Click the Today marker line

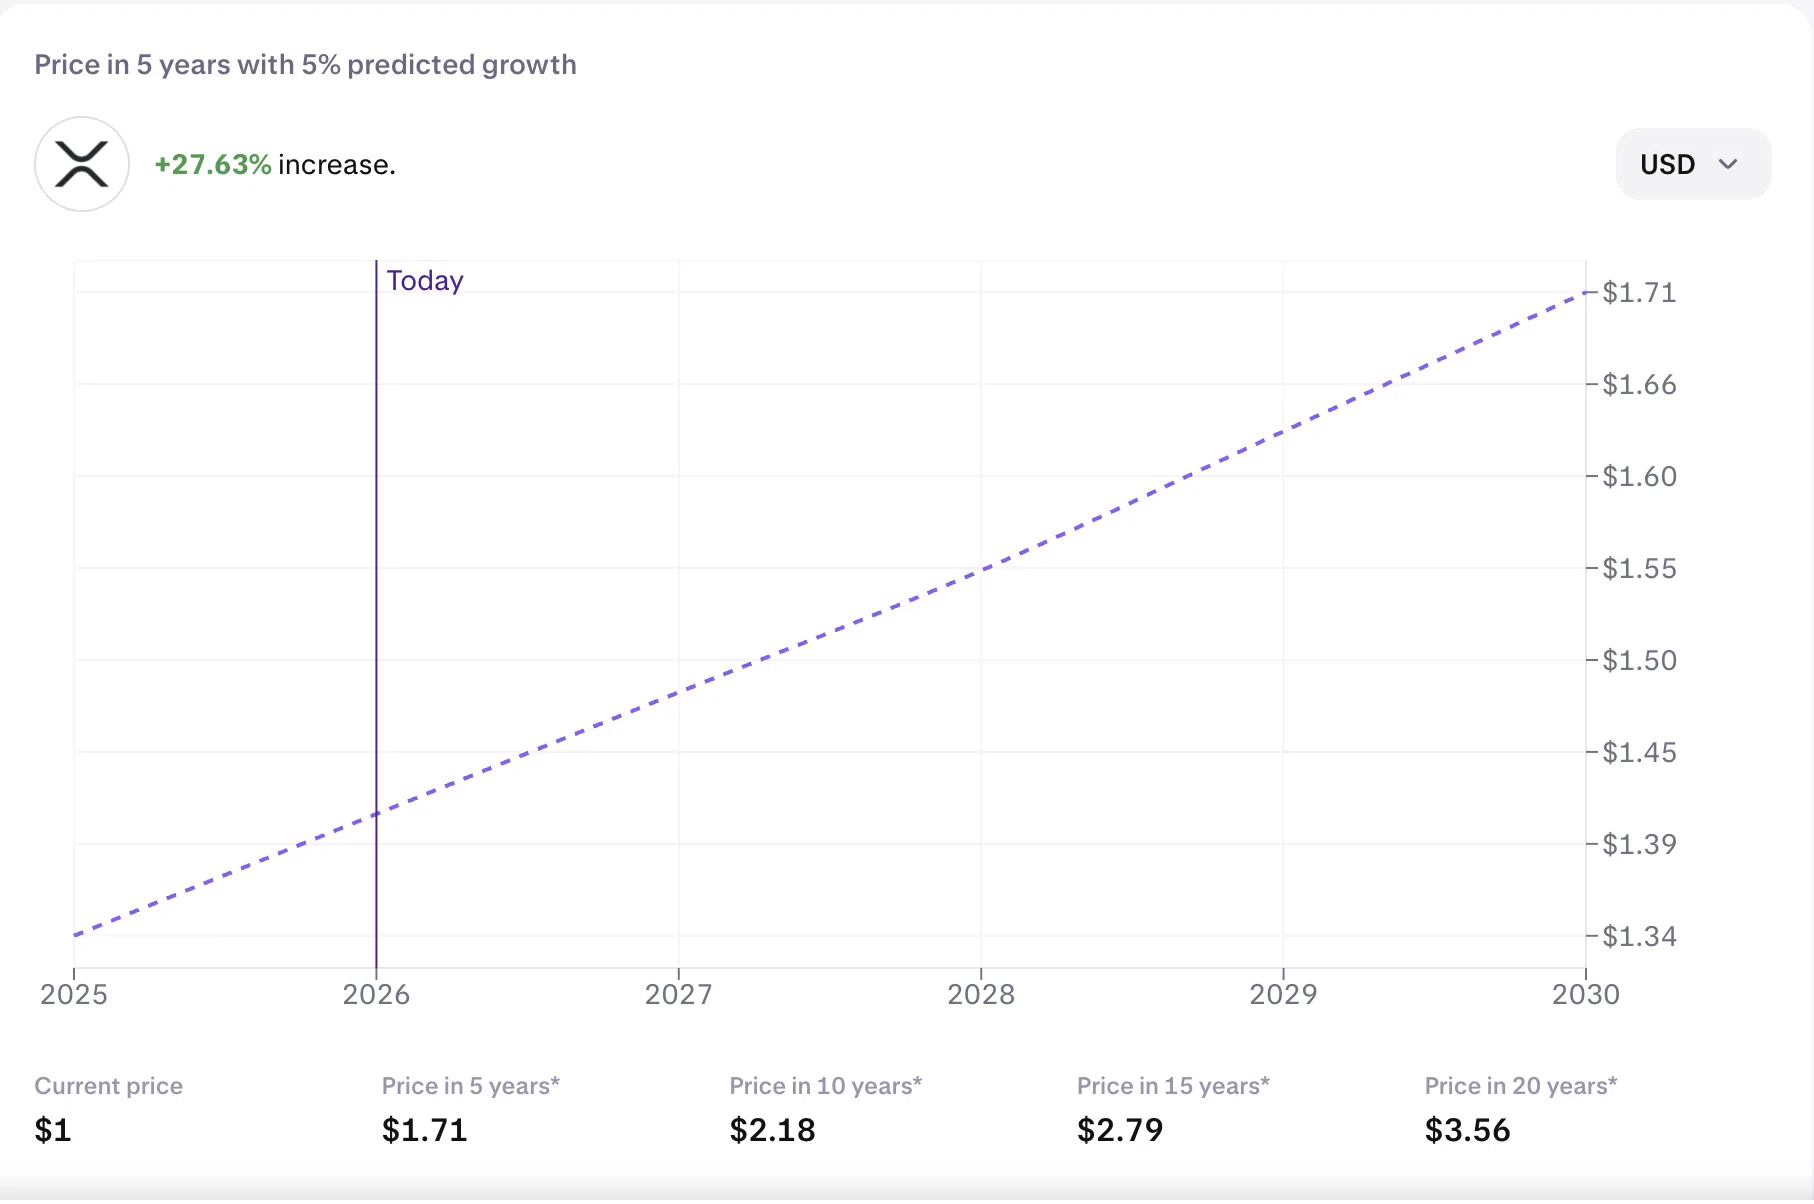click(x=377, y=620)
